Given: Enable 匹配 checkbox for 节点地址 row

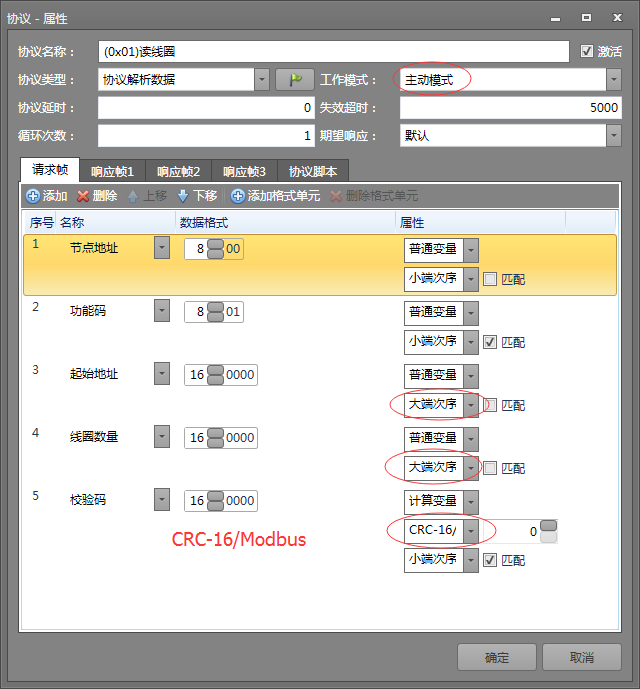Looking at the screenshot, I should pyautogui.click(x=490, y=279).
